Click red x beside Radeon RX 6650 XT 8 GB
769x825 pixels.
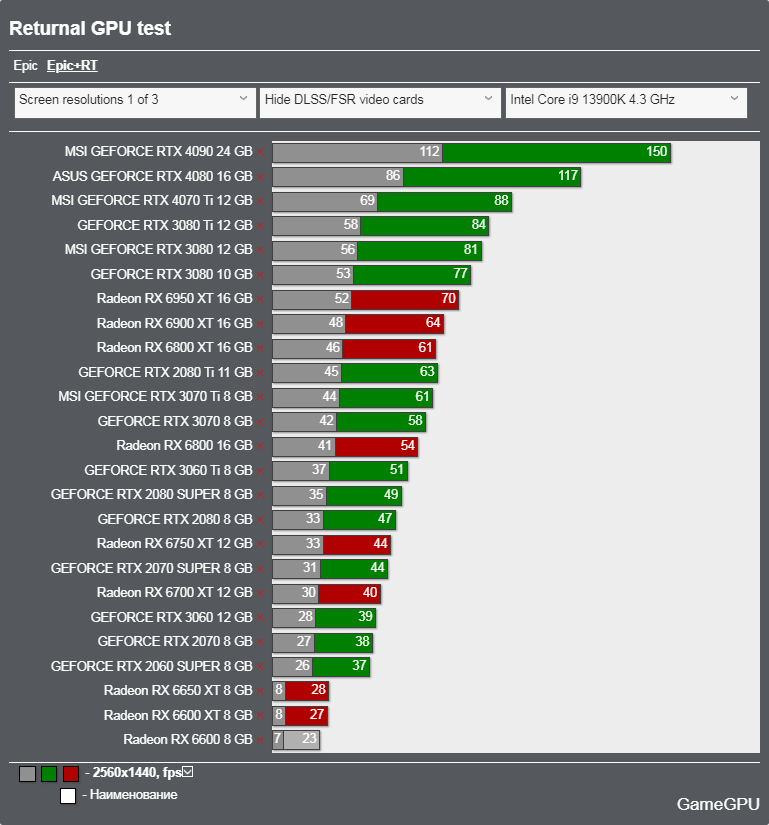click(260, 691)
